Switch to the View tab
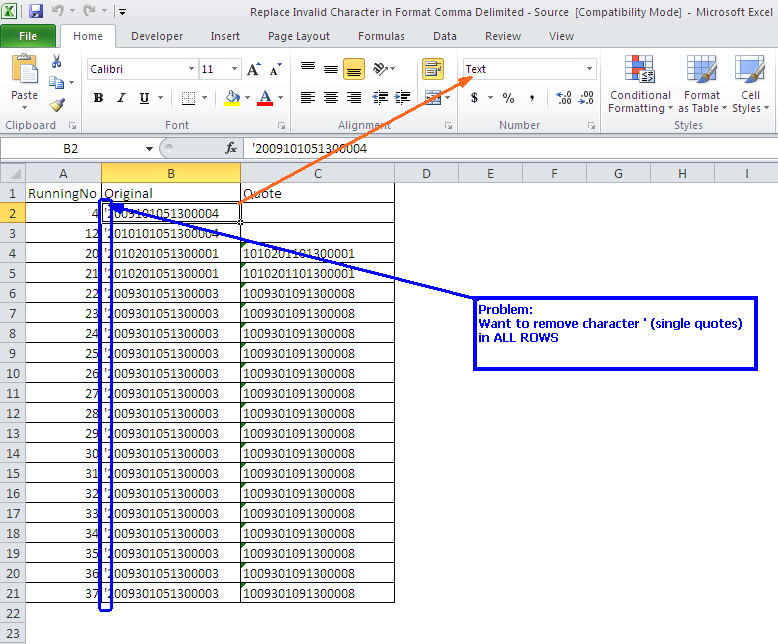The image size is (778, 644). coord(561,36)
